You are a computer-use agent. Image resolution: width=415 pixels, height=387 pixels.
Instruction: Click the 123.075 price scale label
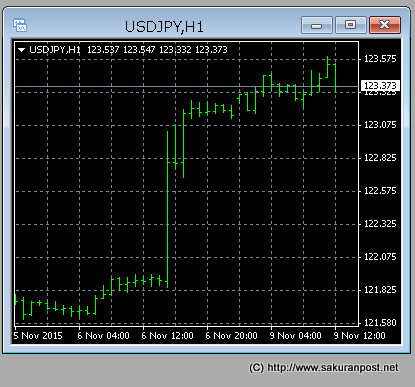point(380,125)
